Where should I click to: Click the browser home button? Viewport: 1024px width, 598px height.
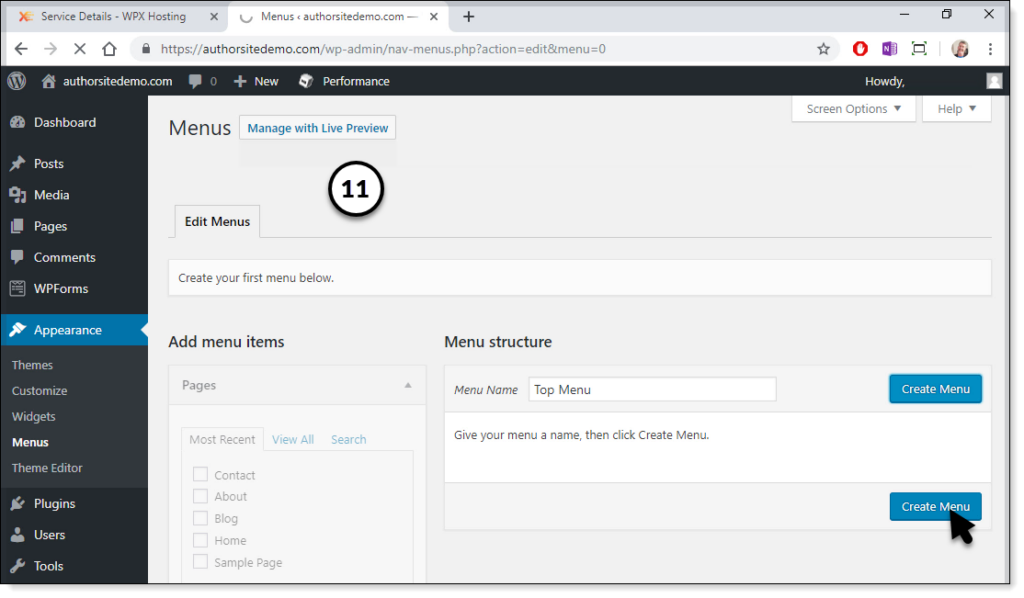click(x=109, y=49)
